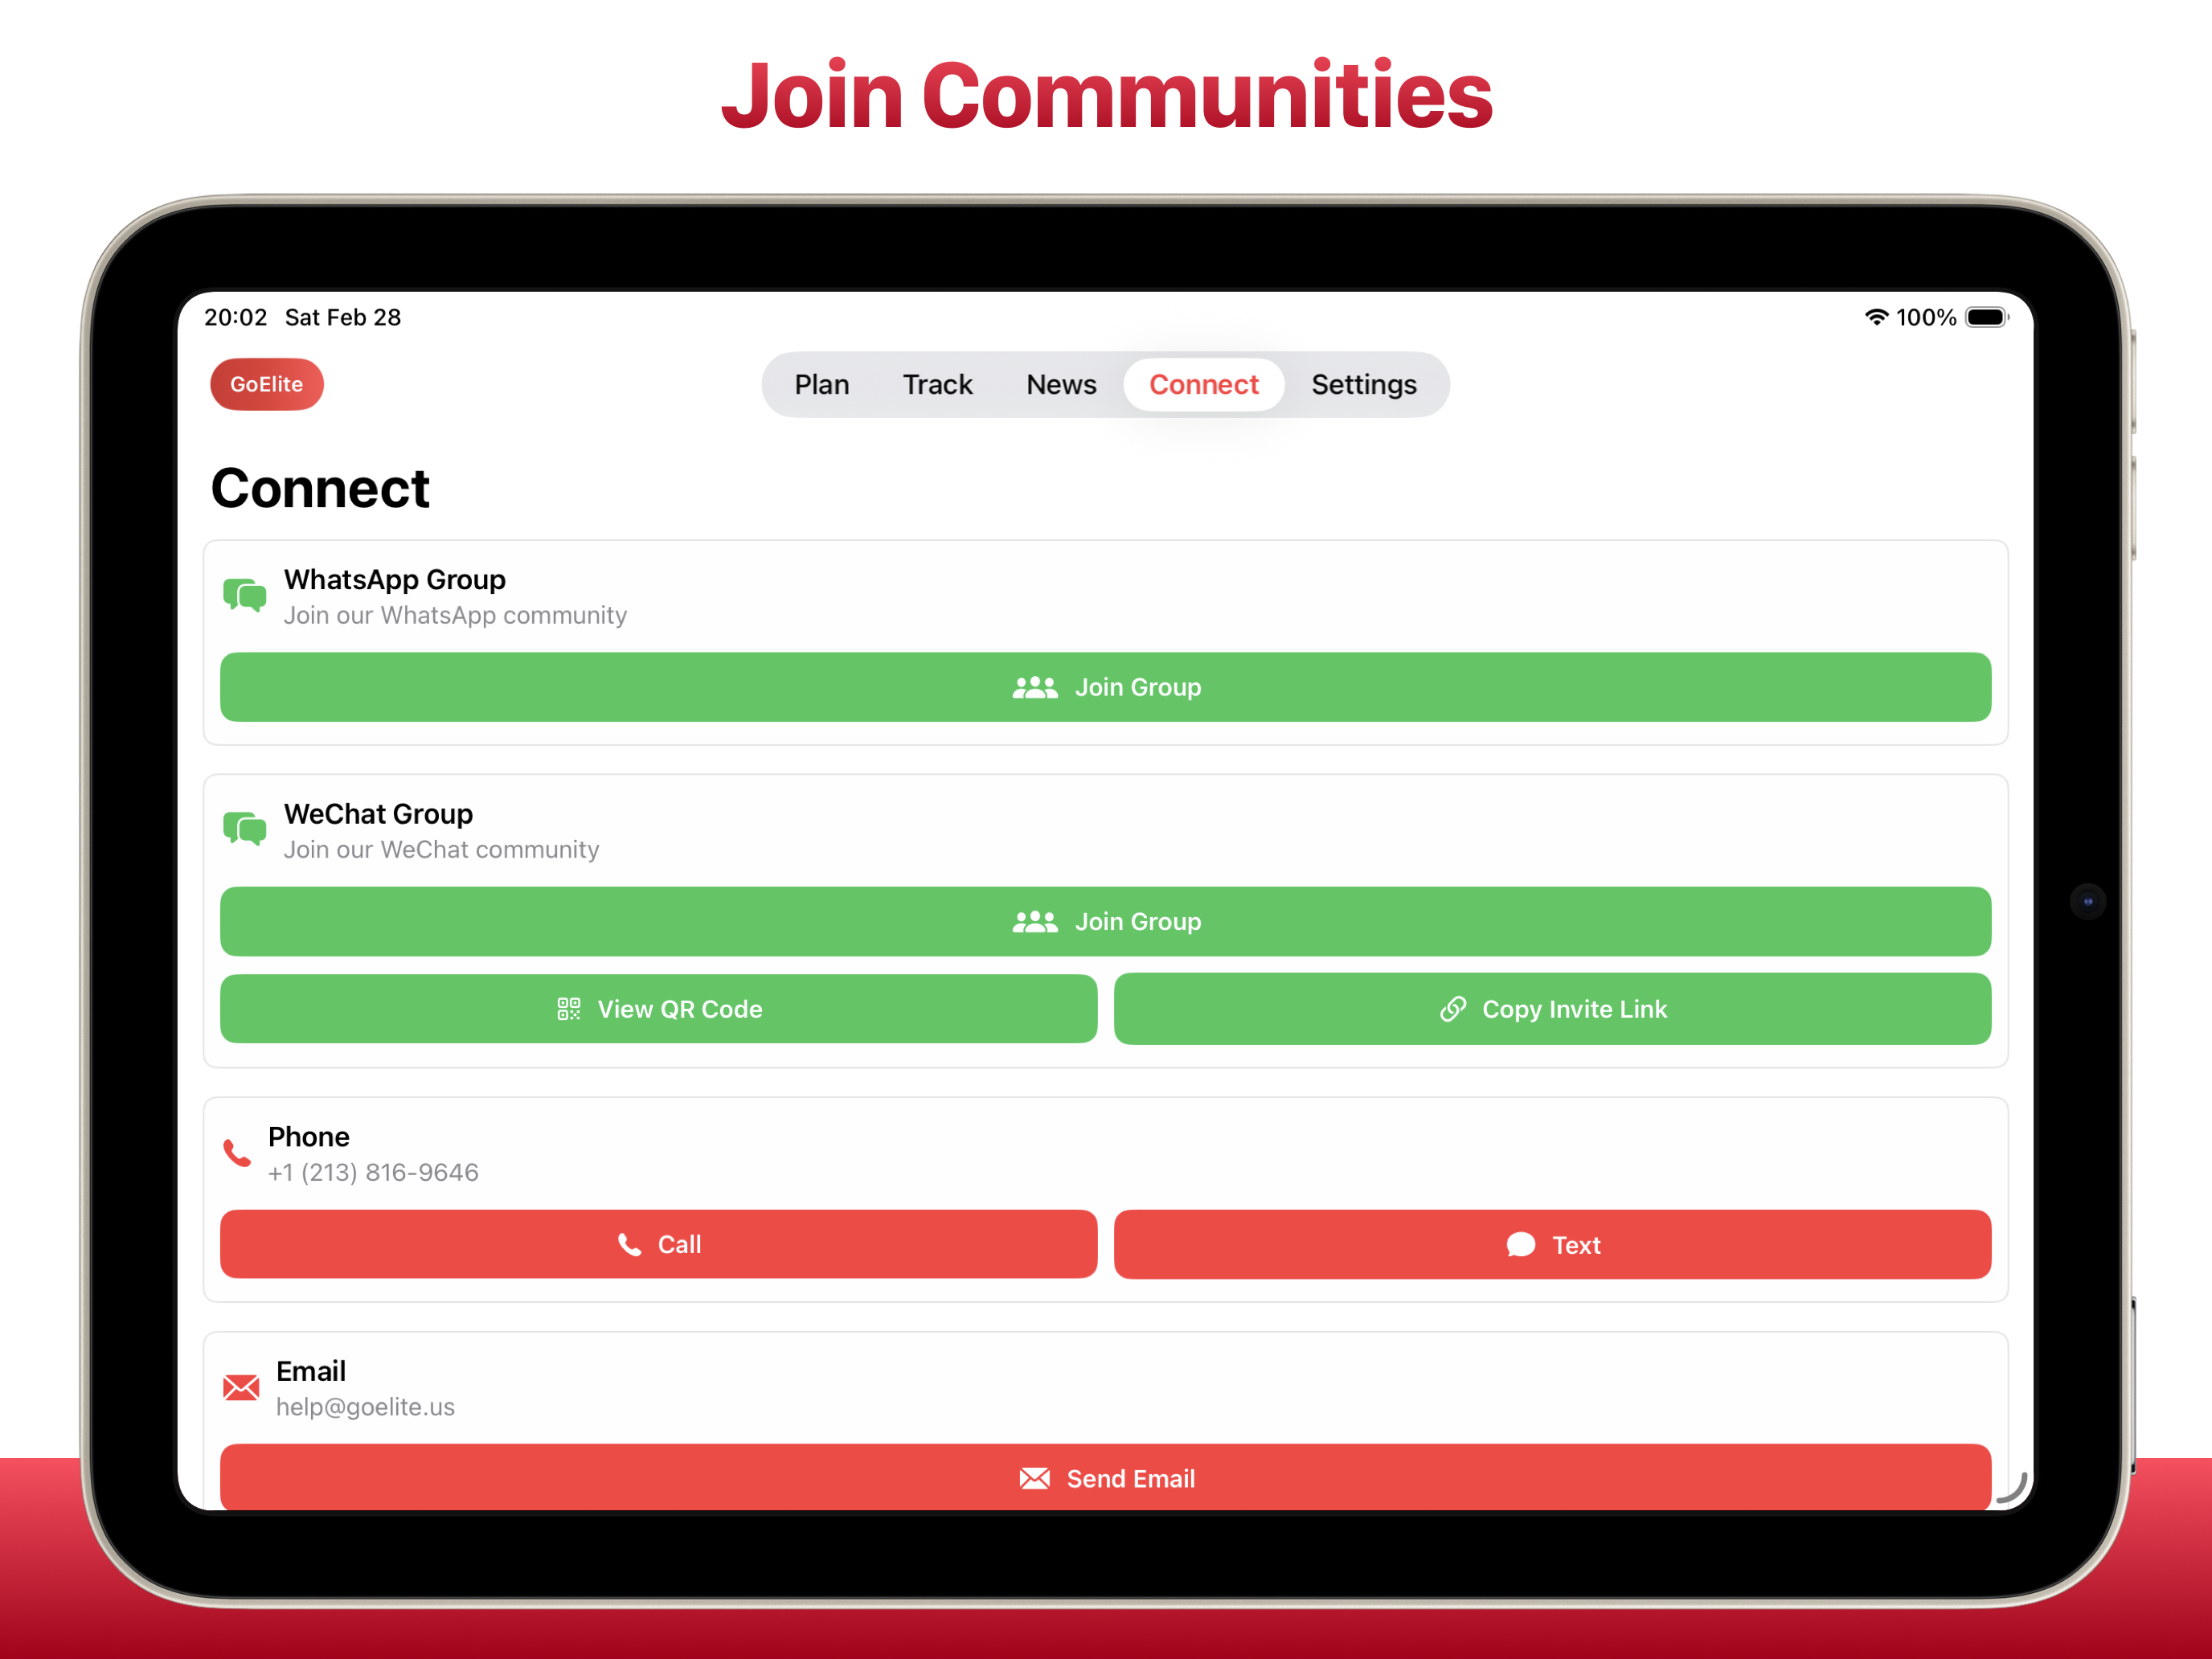Screen dimensions: 2212x1659
Task: Open the Plan tab
Action: [821, 385]
